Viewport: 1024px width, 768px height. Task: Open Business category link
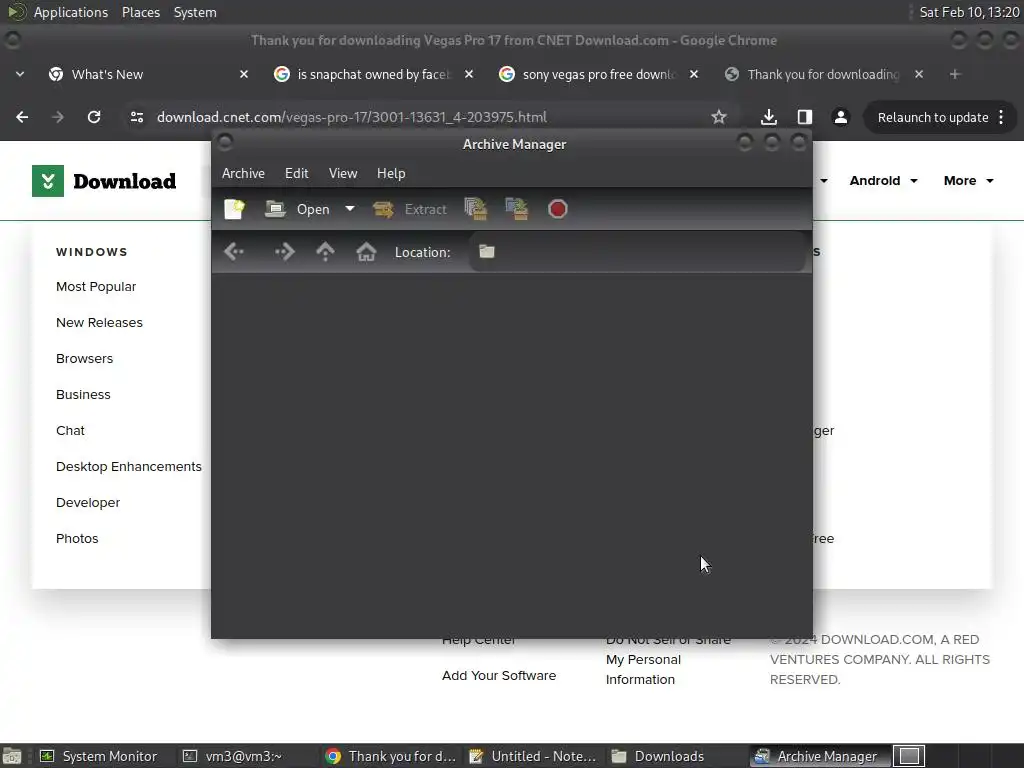click(83, 394)
